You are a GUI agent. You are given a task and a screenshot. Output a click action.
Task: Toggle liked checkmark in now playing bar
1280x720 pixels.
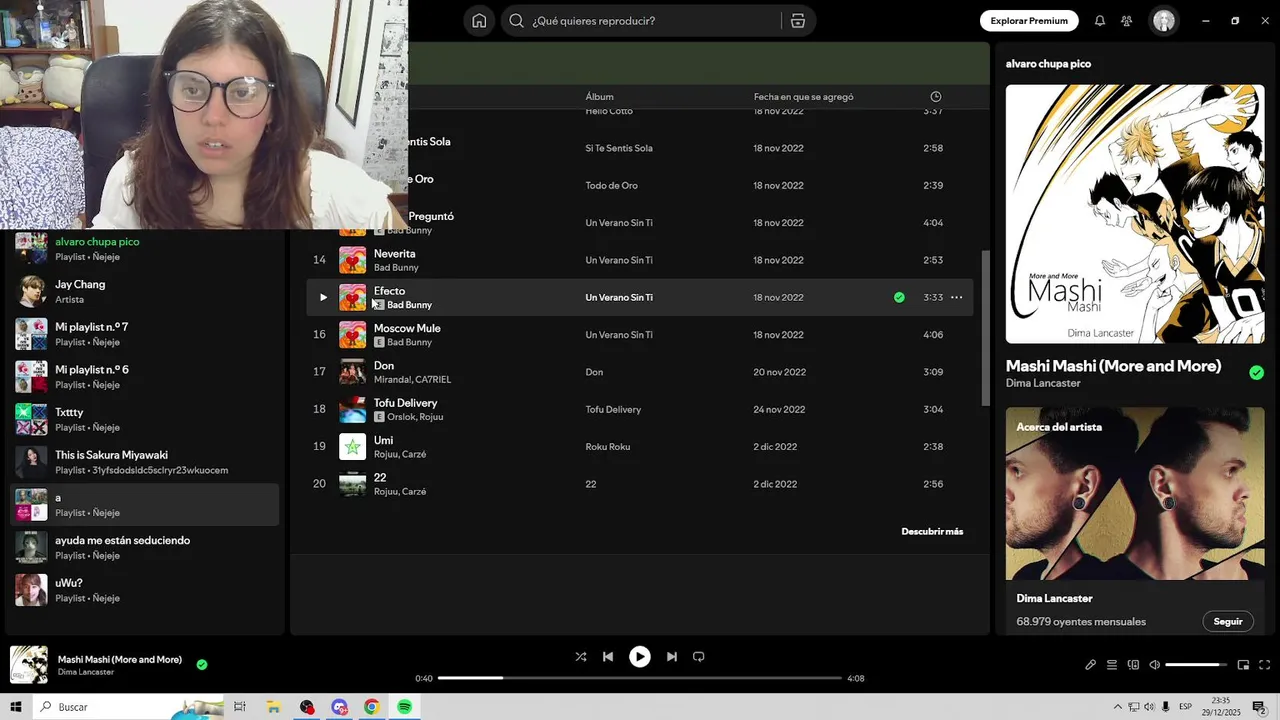[202, 664]
